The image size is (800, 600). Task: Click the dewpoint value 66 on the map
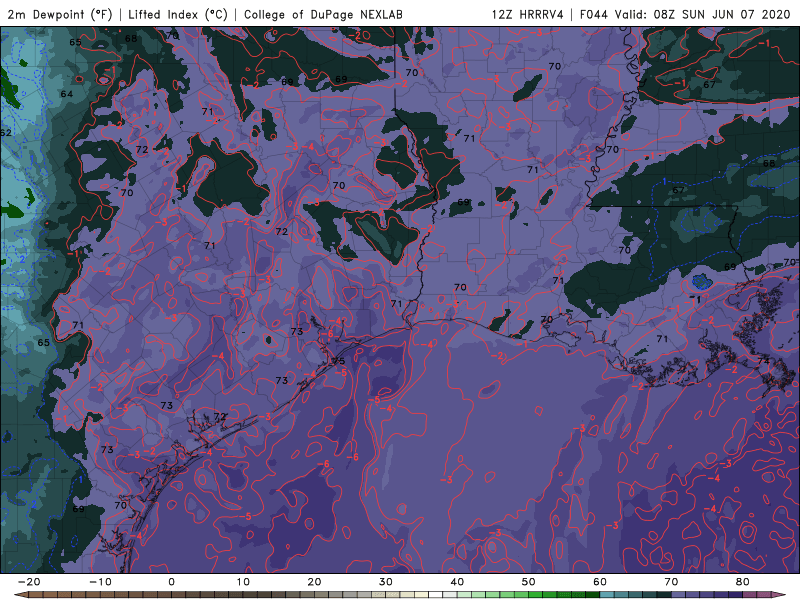point(769,163)
